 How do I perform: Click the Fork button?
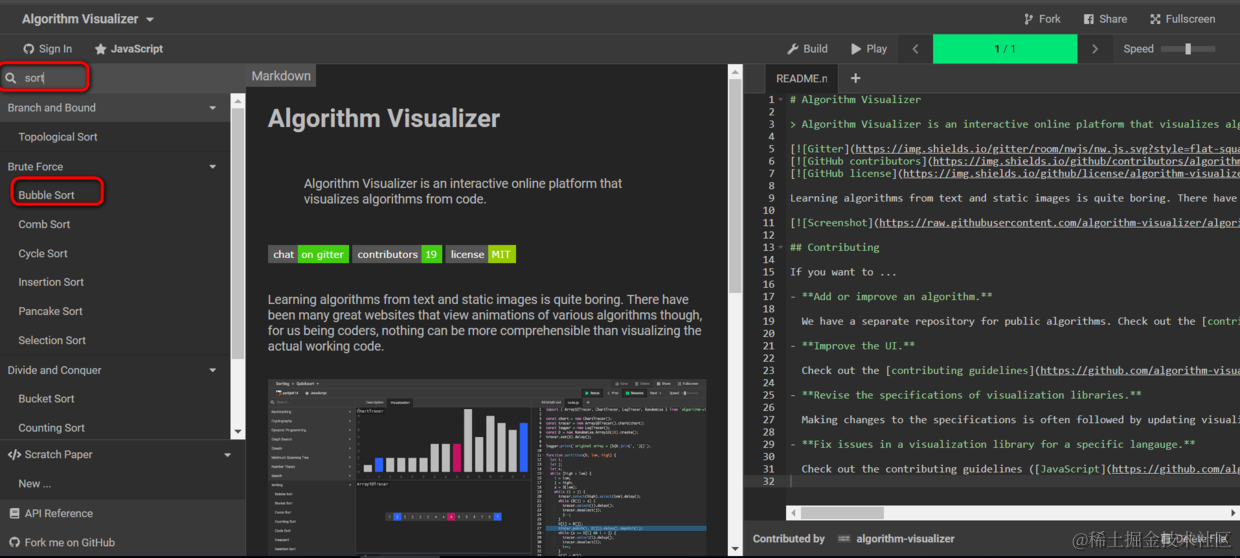1042,19
